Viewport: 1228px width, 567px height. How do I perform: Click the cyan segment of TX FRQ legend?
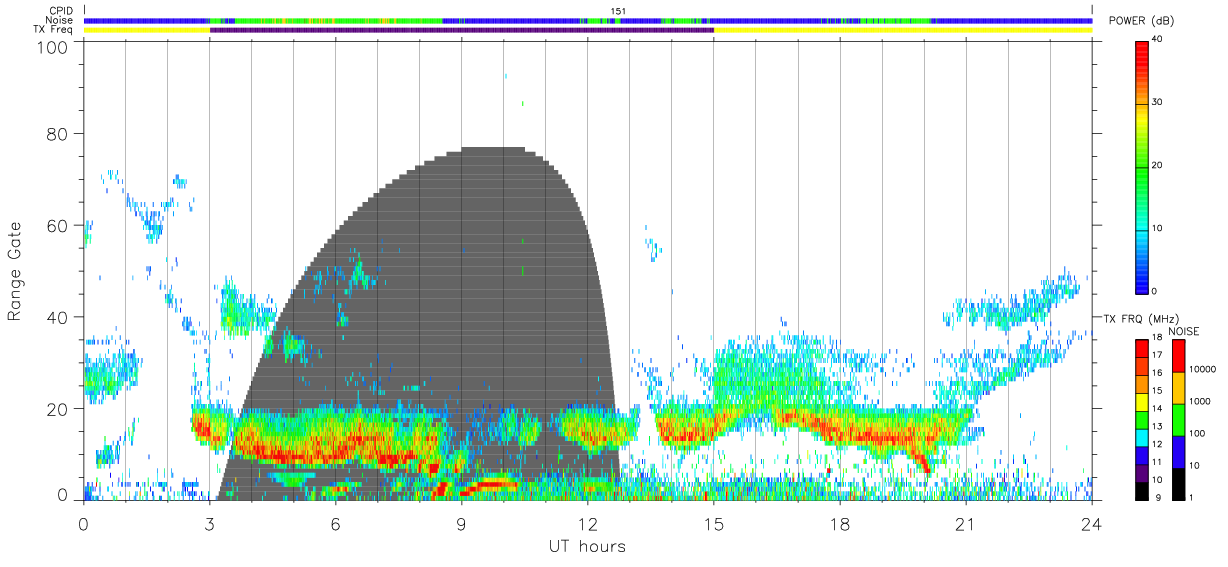pyautogui.click(x=1143, y=439)
